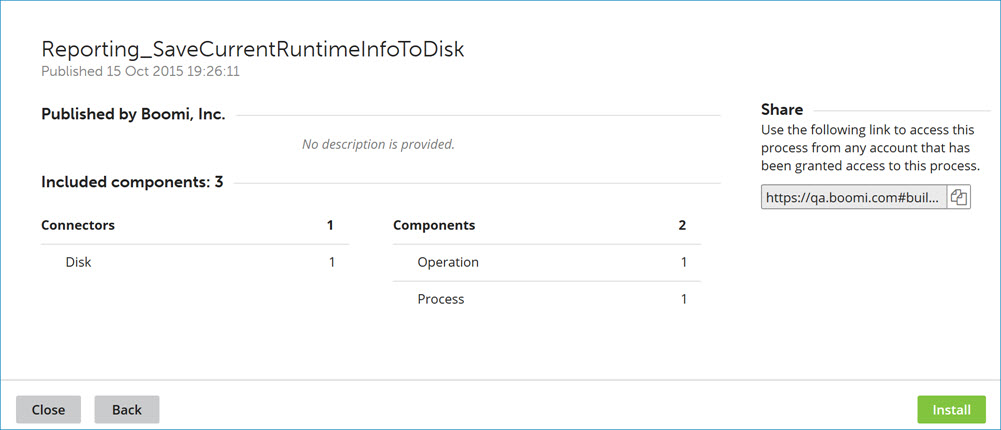Click the Process row count value
1001x430 pixels.
click(x=684, y=299)
